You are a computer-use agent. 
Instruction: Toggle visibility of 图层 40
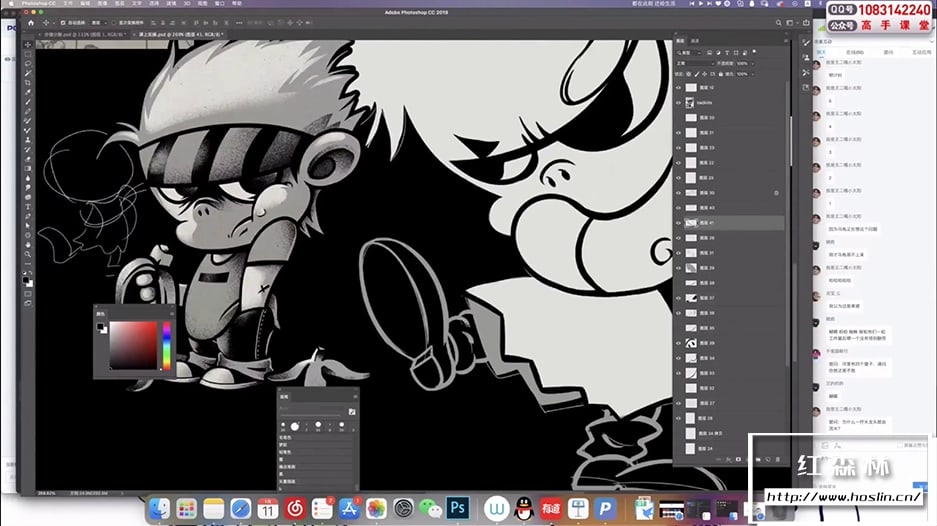(x=678, y=208)
